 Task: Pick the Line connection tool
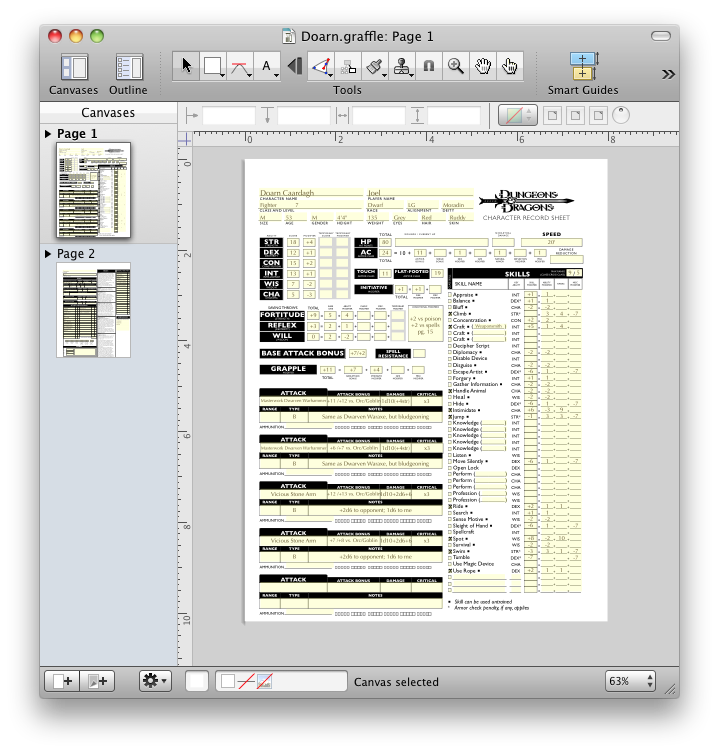(240, 66)
